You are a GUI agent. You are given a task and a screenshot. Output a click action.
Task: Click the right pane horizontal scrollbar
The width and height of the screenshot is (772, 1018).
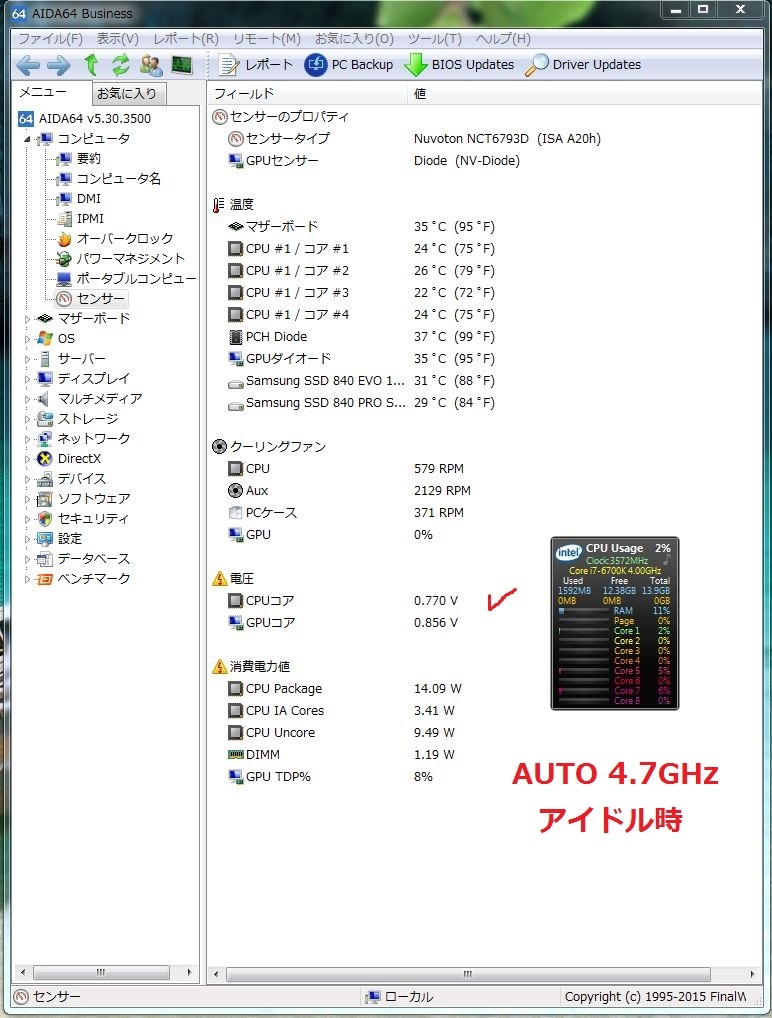tap(484, 974)
